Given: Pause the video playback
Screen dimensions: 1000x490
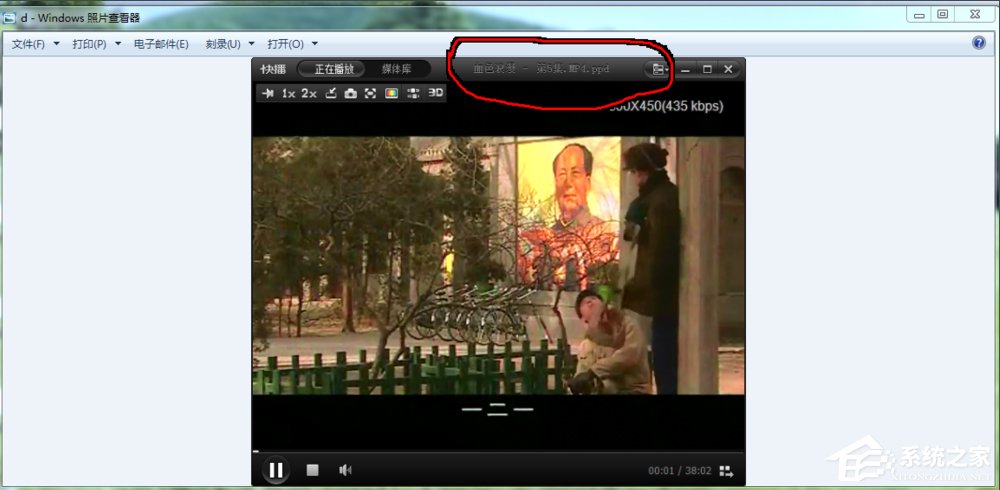Looking at the screenshot, I should tap(276, 470).
